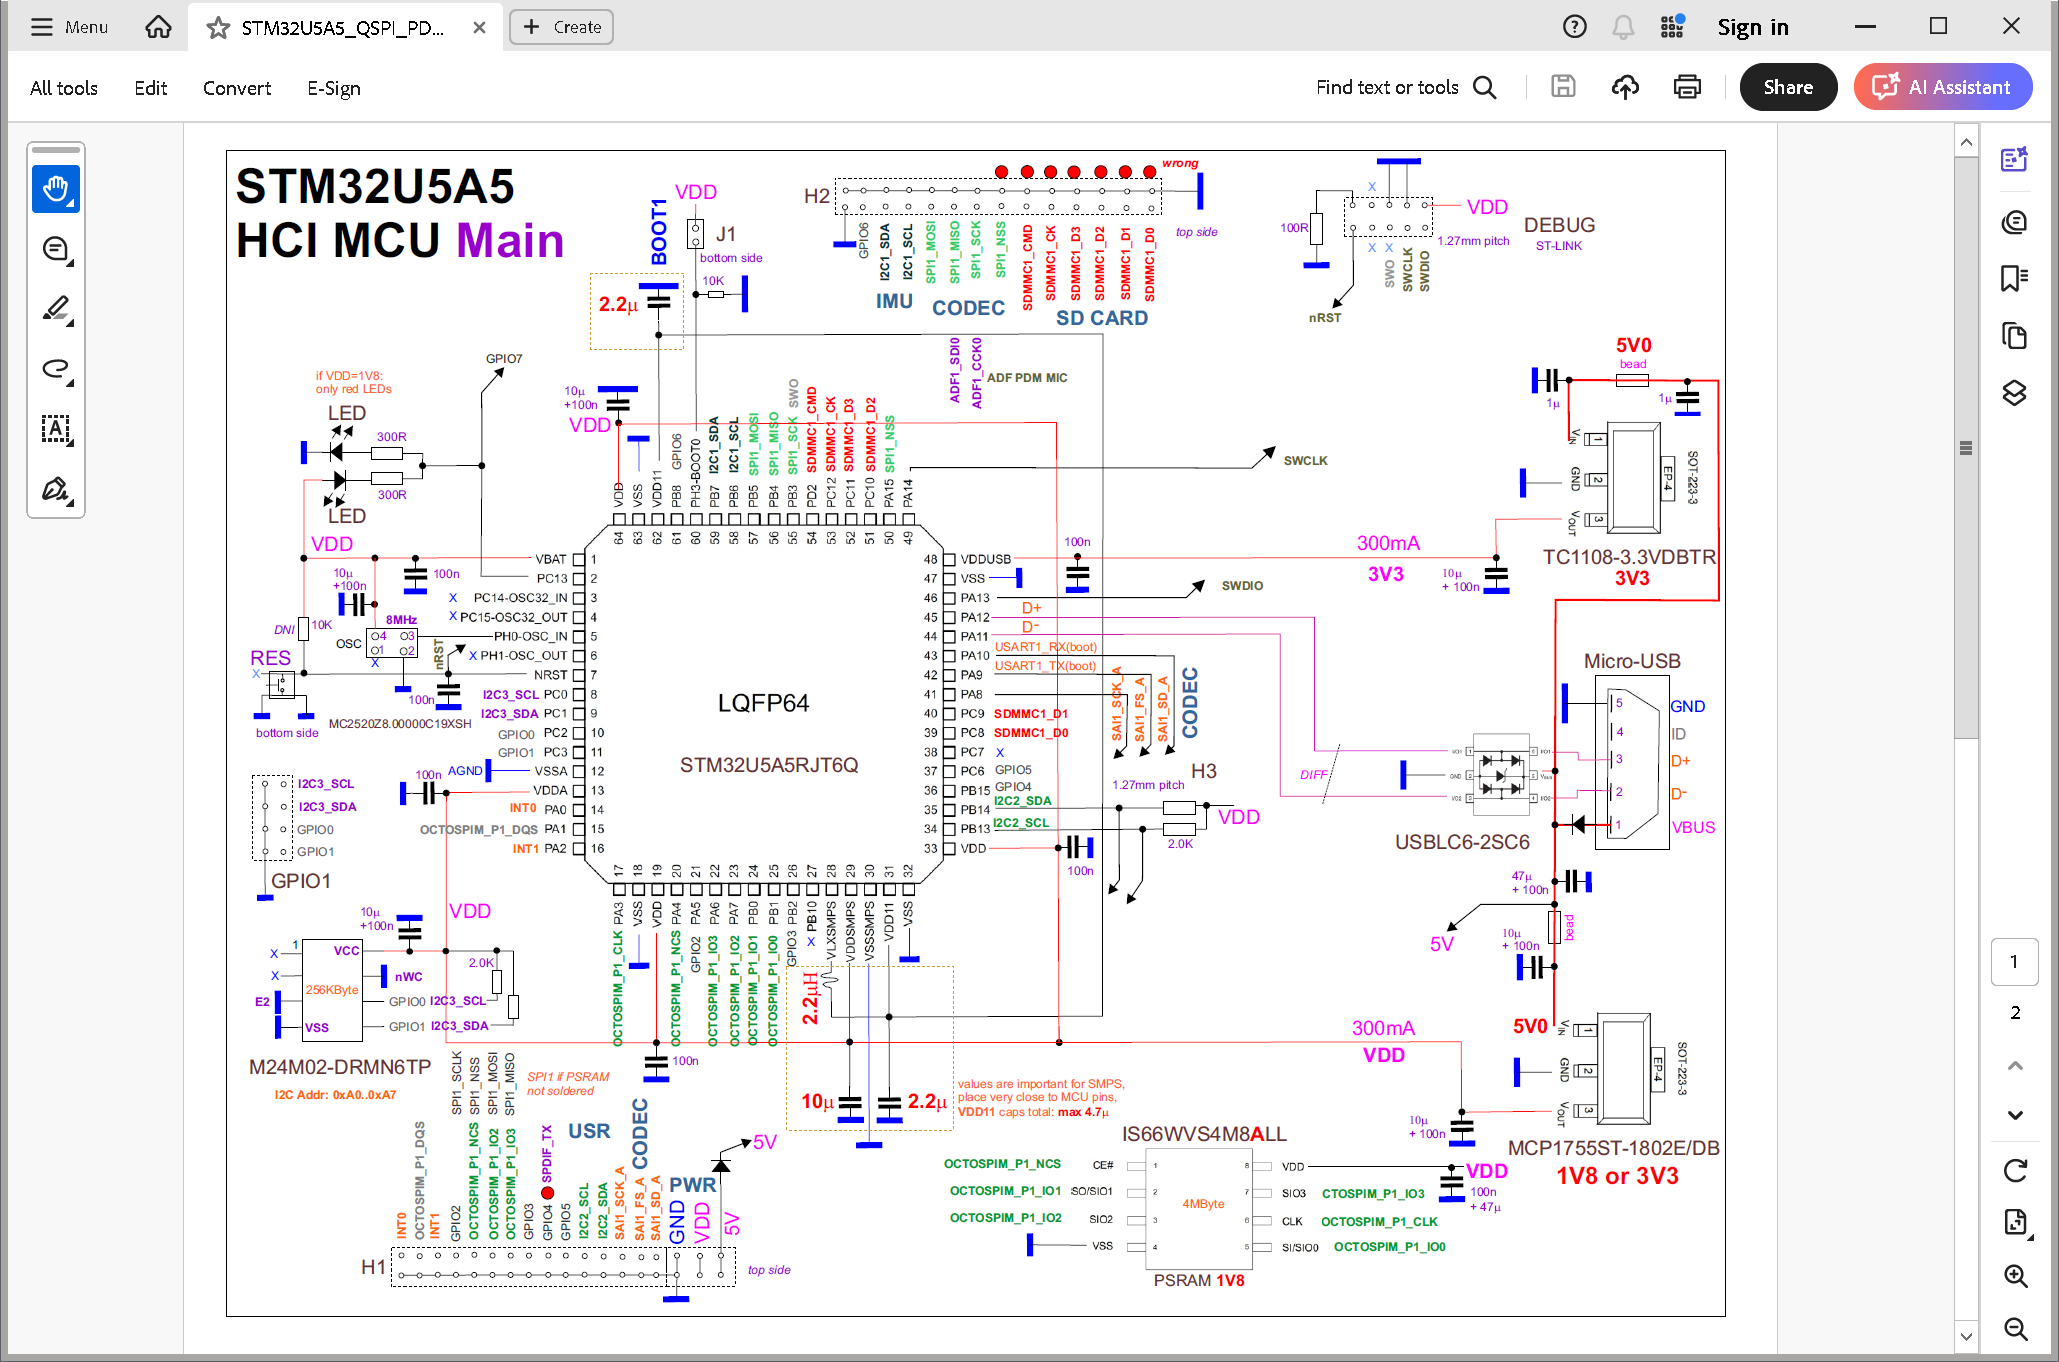Open the hamburger Menu

(x=42, y=27)
